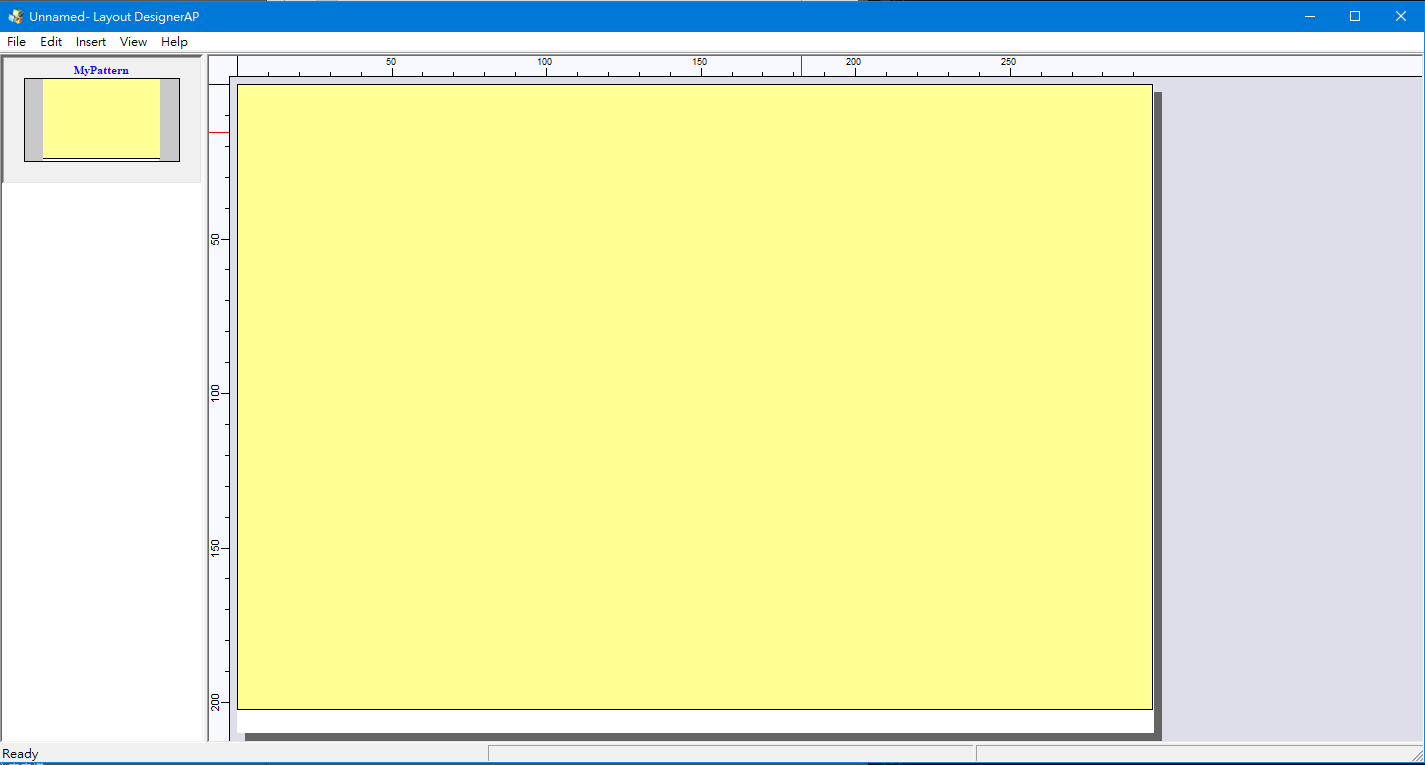Click the resize grip in status bar corner

coord(1416,756)
